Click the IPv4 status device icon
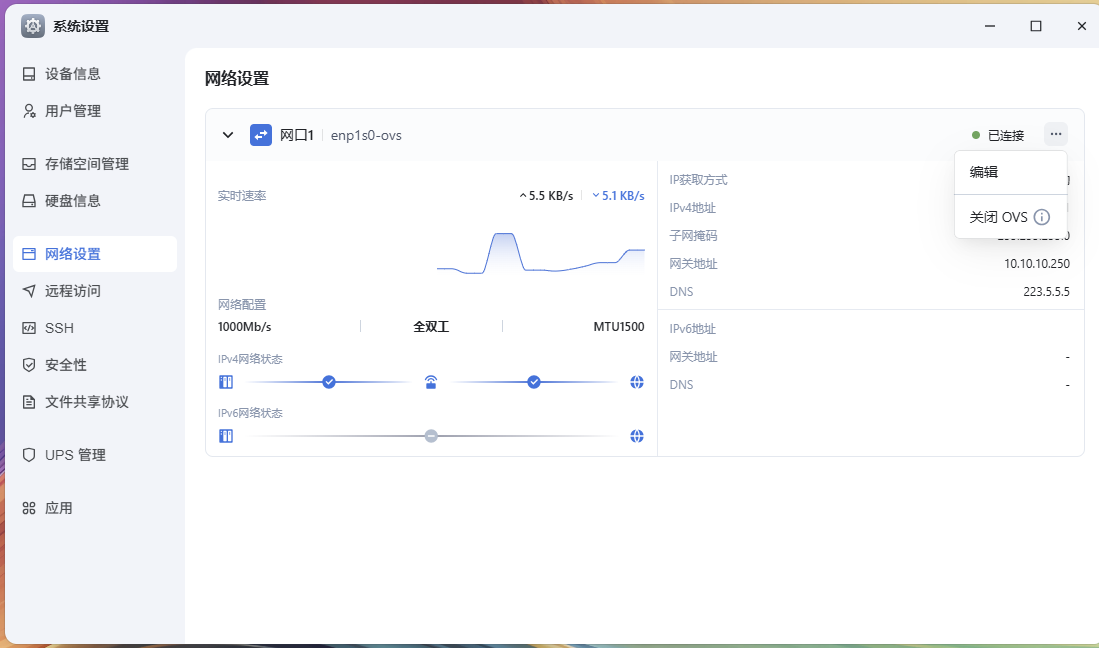This screenshot has height=648, width=1099. tap(226, 382)
